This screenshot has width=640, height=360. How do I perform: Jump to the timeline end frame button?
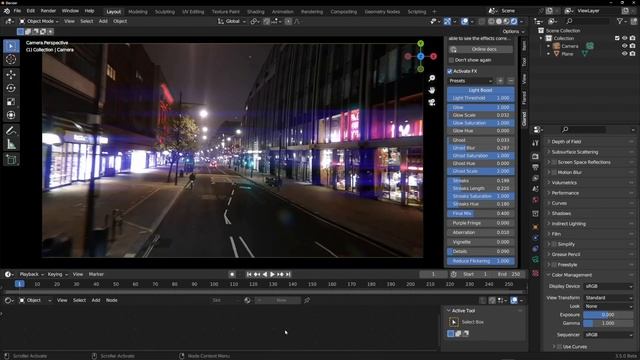[x=288, y=275]
